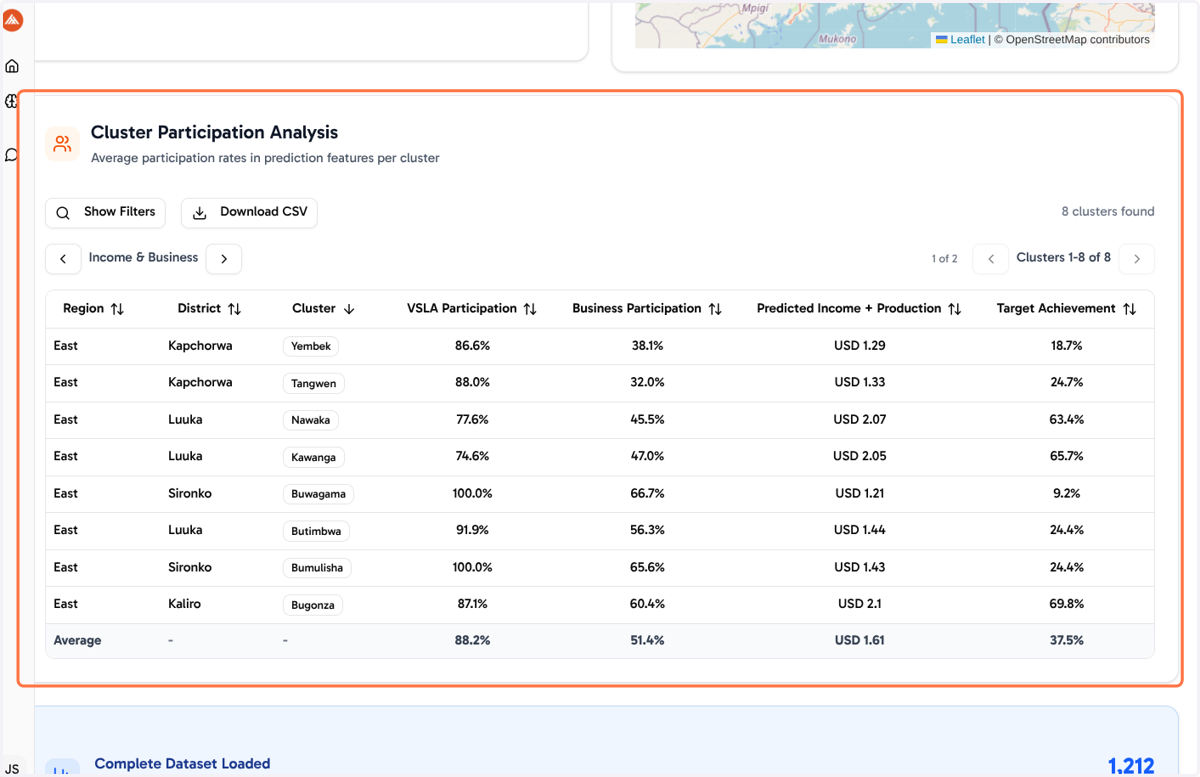Click Average row 37.5% value
The height and width of the screenshot is (777, 1200).
[1066, 641]
